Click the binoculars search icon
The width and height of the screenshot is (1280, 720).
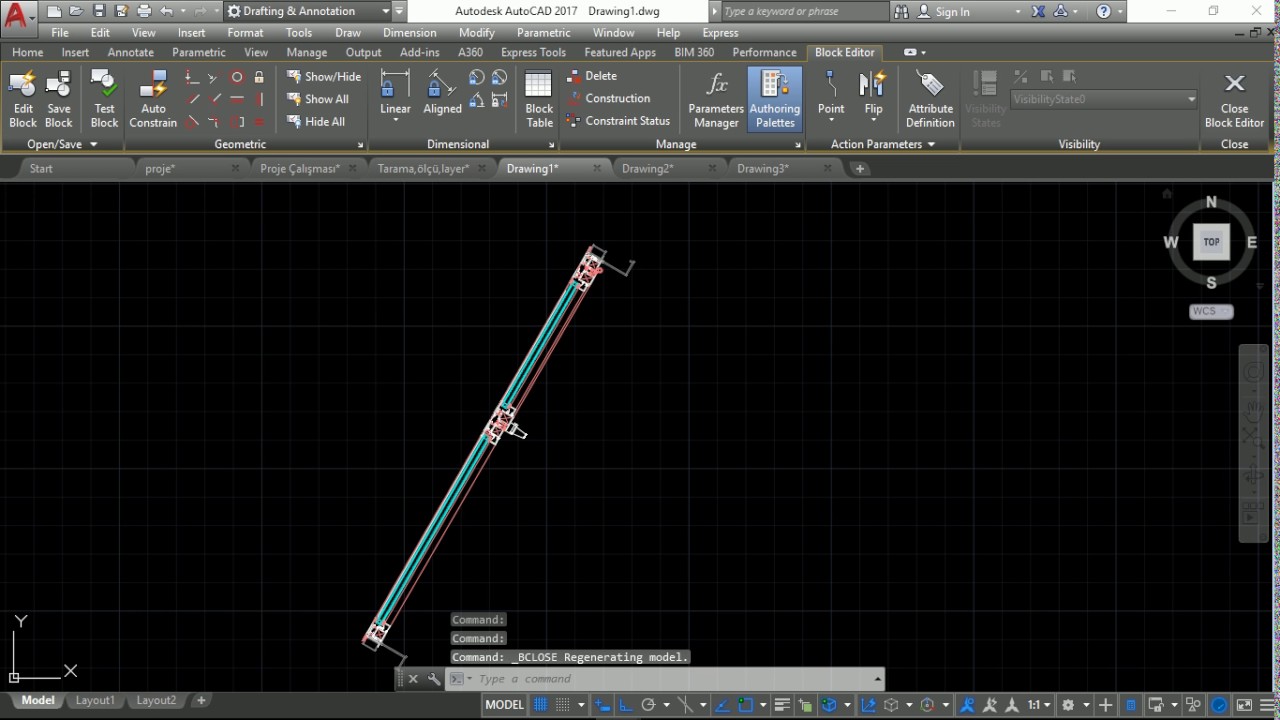pyautogui.click(x=901, y=11)
